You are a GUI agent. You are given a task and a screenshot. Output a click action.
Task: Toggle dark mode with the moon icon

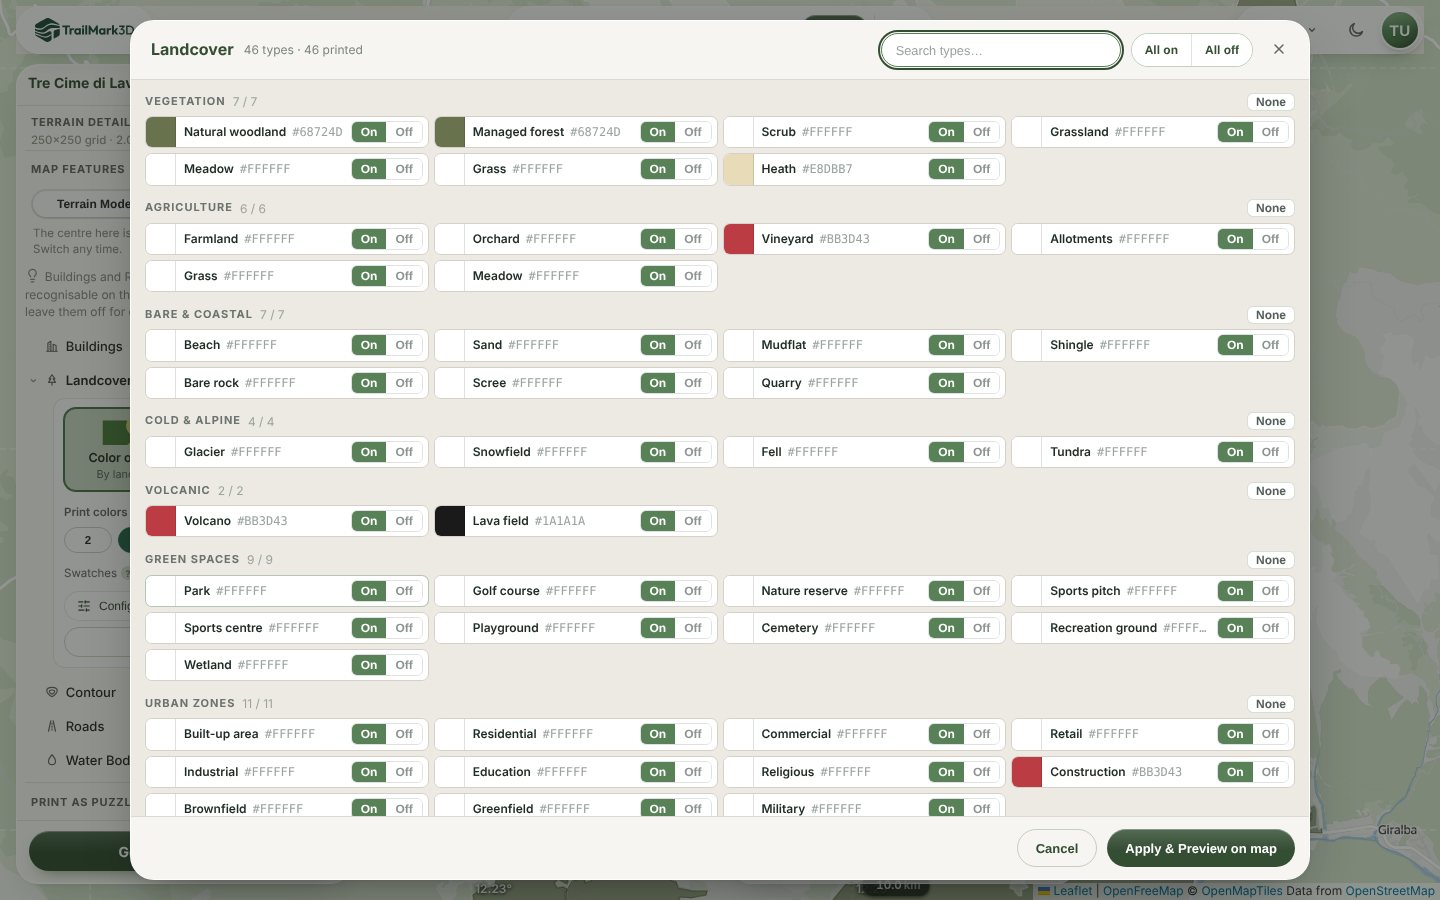click(x=1356, y=30)
